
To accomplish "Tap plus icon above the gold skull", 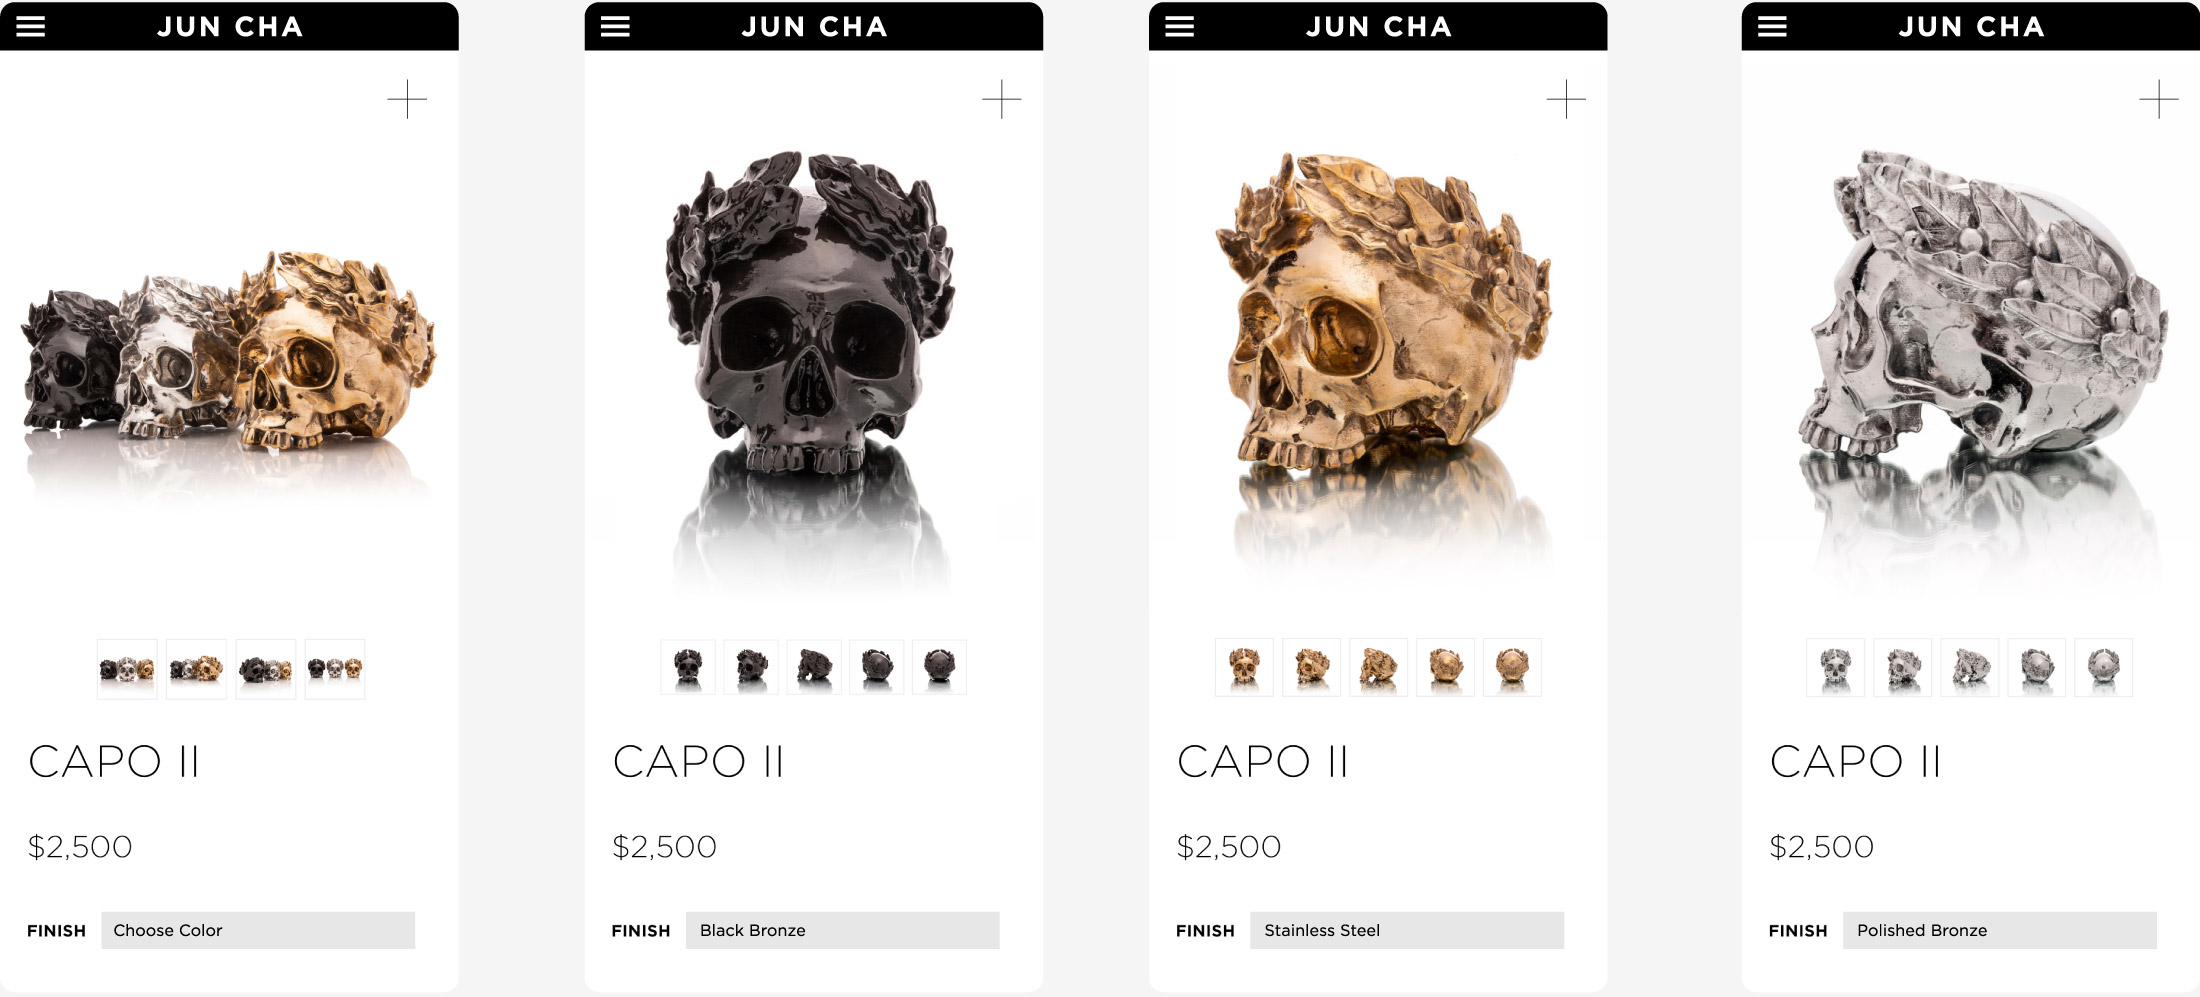I will [1566, 99].
